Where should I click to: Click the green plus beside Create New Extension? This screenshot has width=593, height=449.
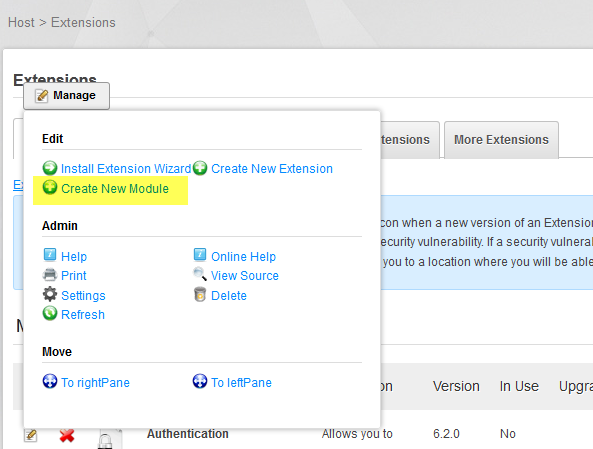pos(200,168)
